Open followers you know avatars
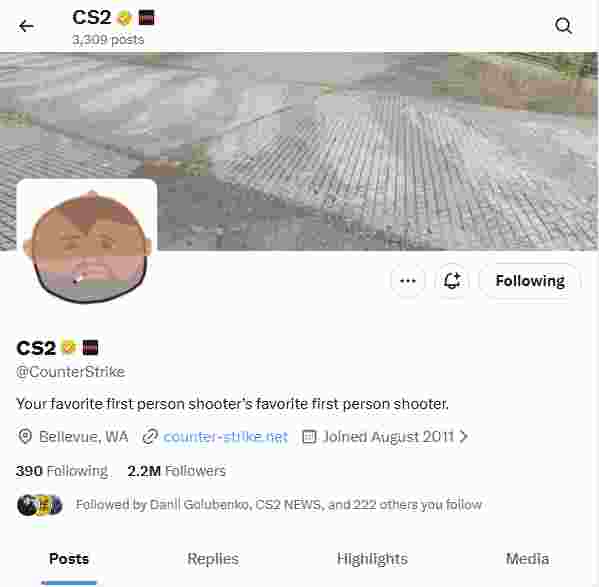The width and height of the screenshot is (599, 587). 40,505
